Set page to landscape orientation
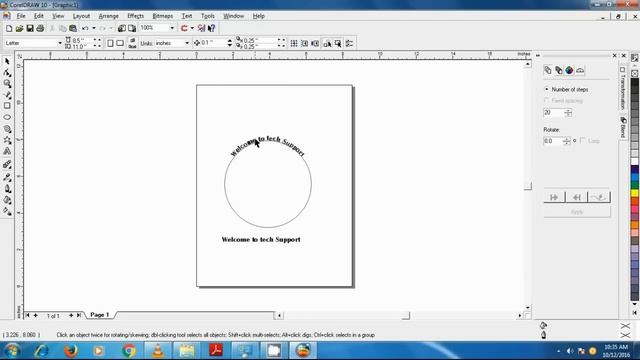This screenshot has height=360, width=640. click(x=120, y=43)
